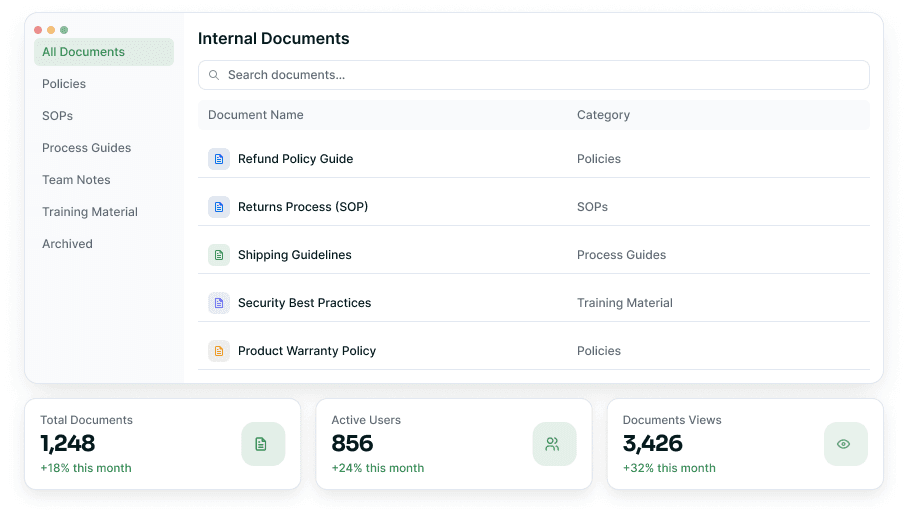Open the Policies sidebar section
This screenshot has width=908, height=510.
coord(64,84)
